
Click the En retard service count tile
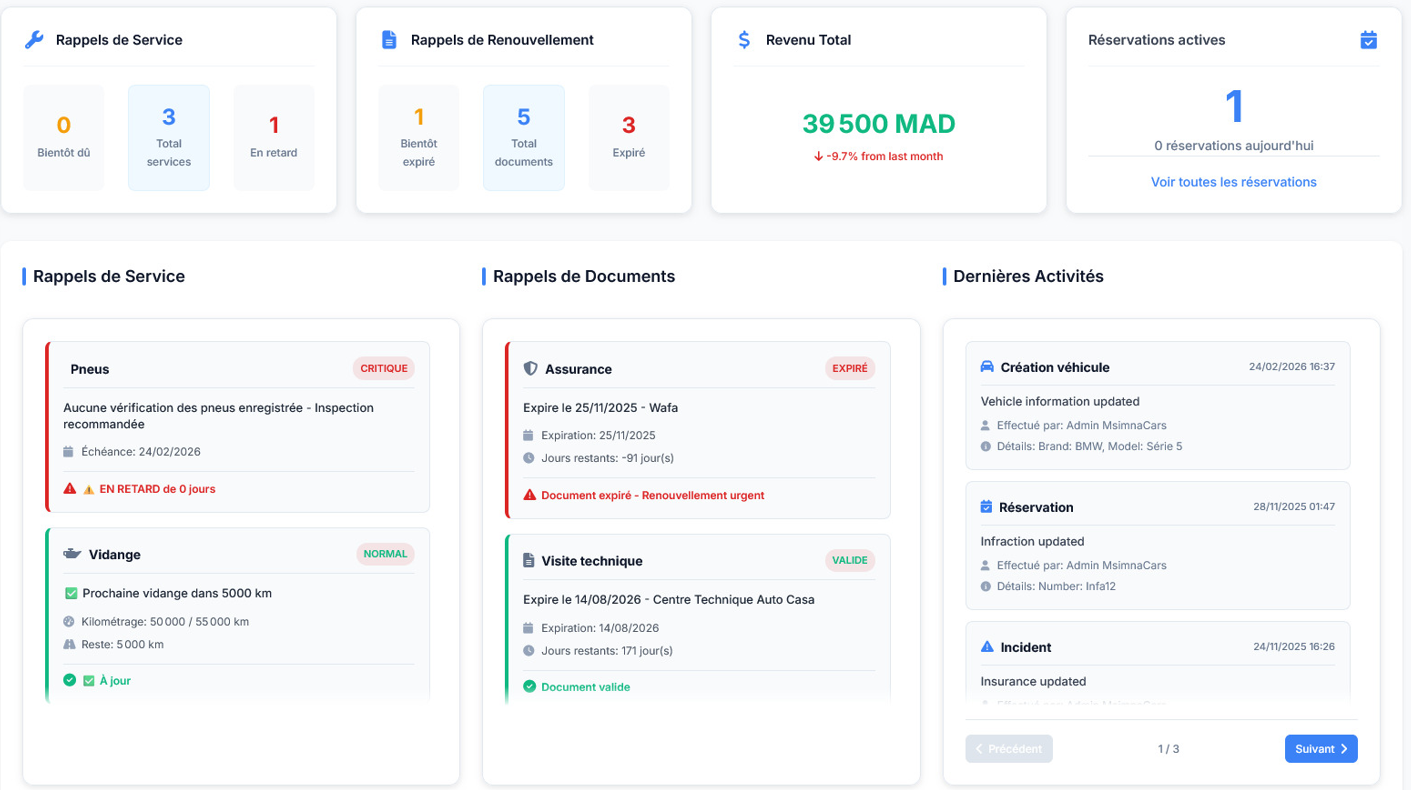click(274, 138)
